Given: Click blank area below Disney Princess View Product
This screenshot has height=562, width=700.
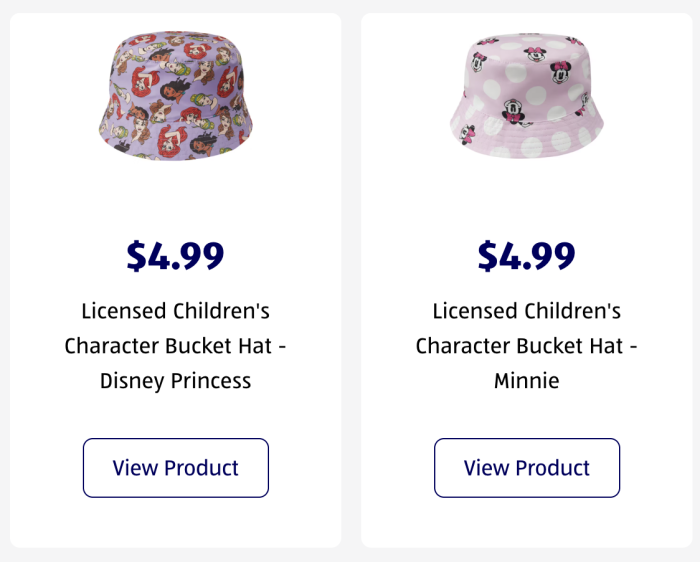Looking at the screenshot, I should click(x=175, y=522).
